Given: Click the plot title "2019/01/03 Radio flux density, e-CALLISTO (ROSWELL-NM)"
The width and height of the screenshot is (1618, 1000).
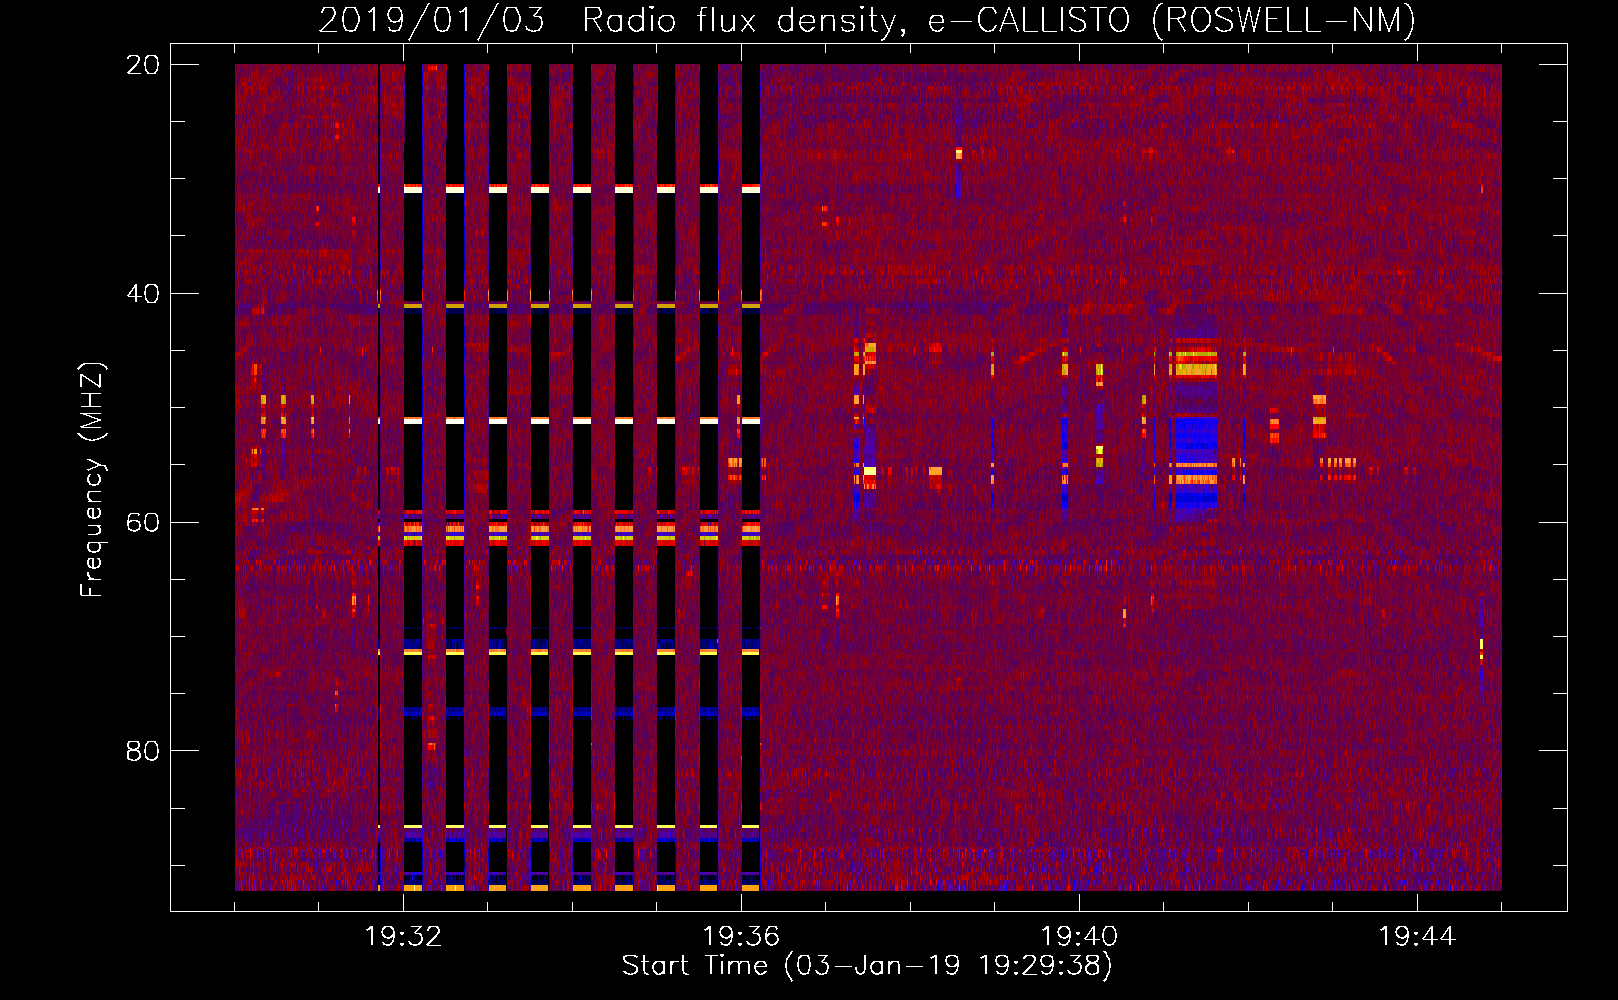Looking at the screenshot, I should [867, 21].
